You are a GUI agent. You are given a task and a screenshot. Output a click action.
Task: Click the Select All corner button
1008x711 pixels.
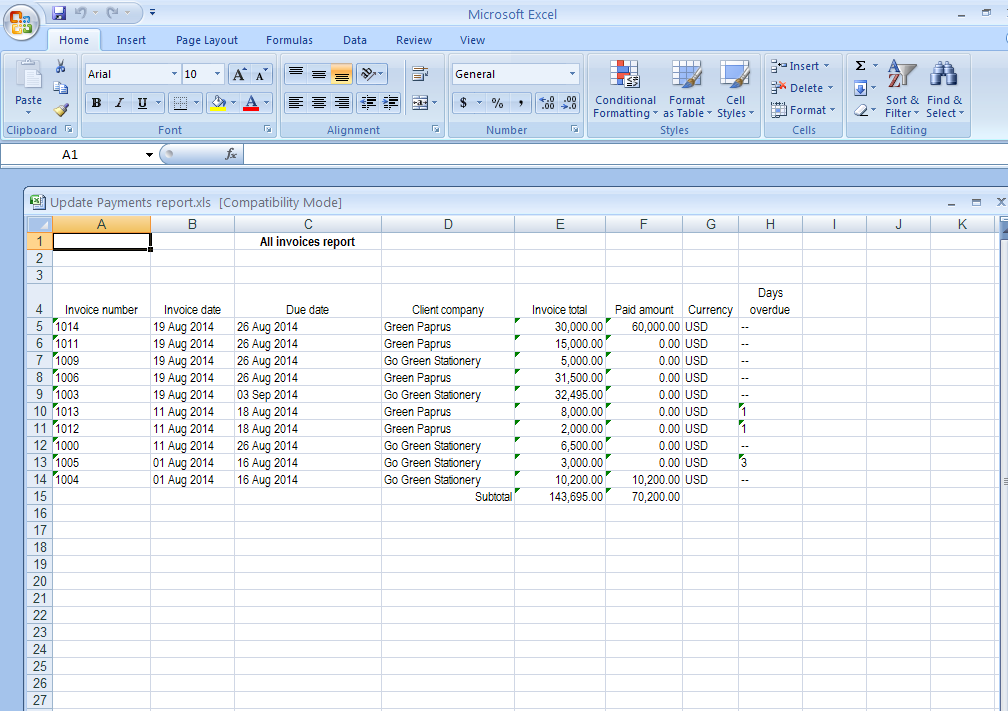pos(40,224)
